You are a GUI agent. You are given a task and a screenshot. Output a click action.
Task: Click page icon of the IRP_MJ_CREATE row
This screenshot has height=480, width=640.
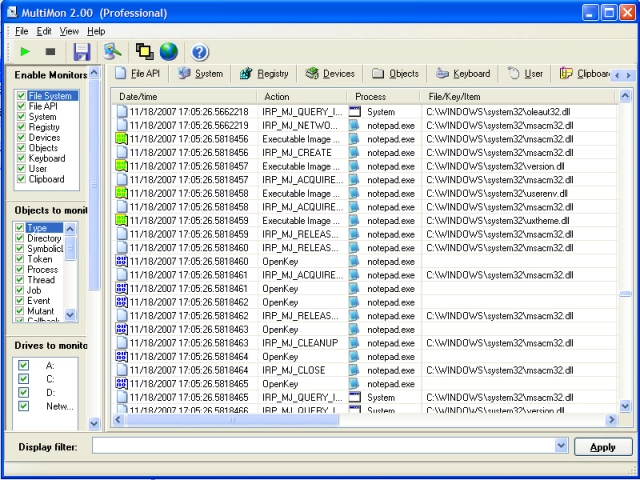[x=122, y=153]
